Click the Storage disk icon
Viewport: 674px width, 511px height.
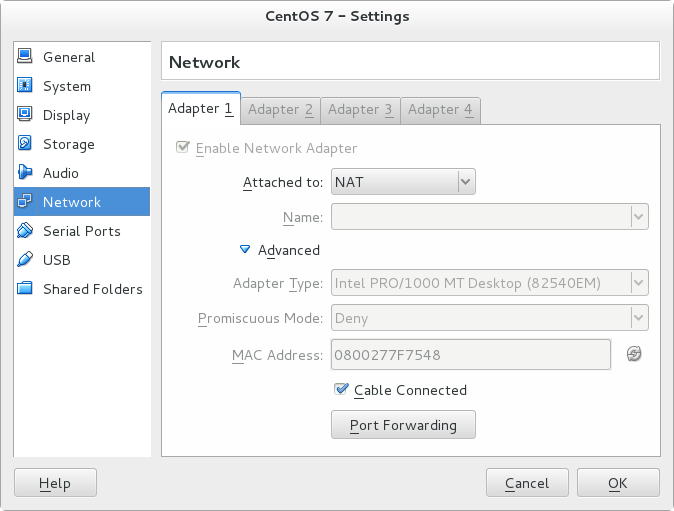click(x=25, y=143)
